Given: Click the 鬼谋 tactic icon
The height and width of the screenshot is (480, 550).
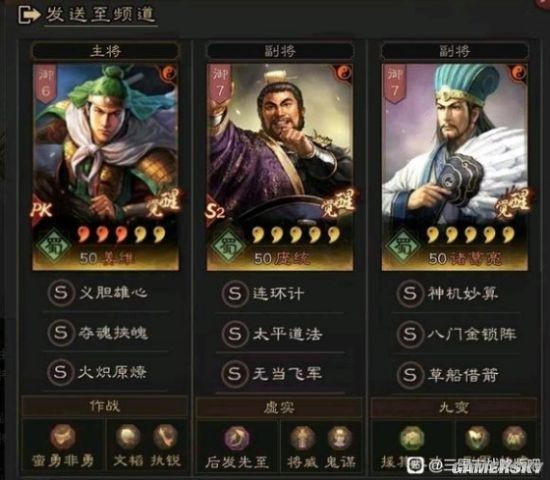Looking at the screenshot, I should (x=339, y=438).
